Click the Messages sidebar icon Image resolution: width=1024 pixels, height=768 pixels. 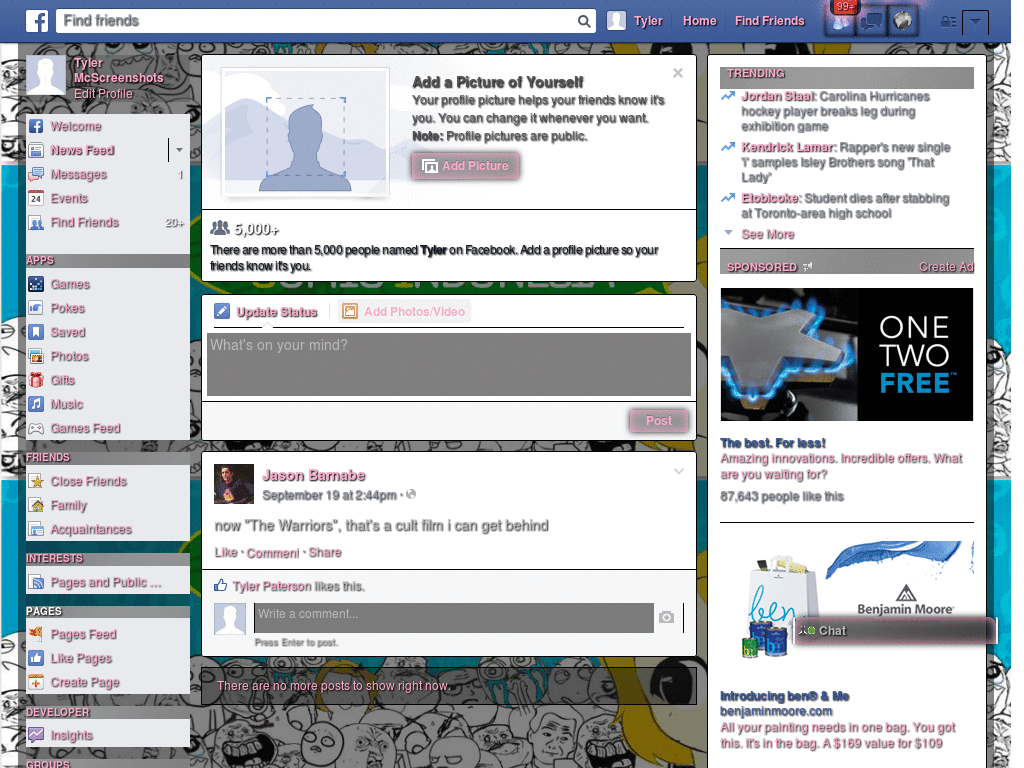coord(36,174)
